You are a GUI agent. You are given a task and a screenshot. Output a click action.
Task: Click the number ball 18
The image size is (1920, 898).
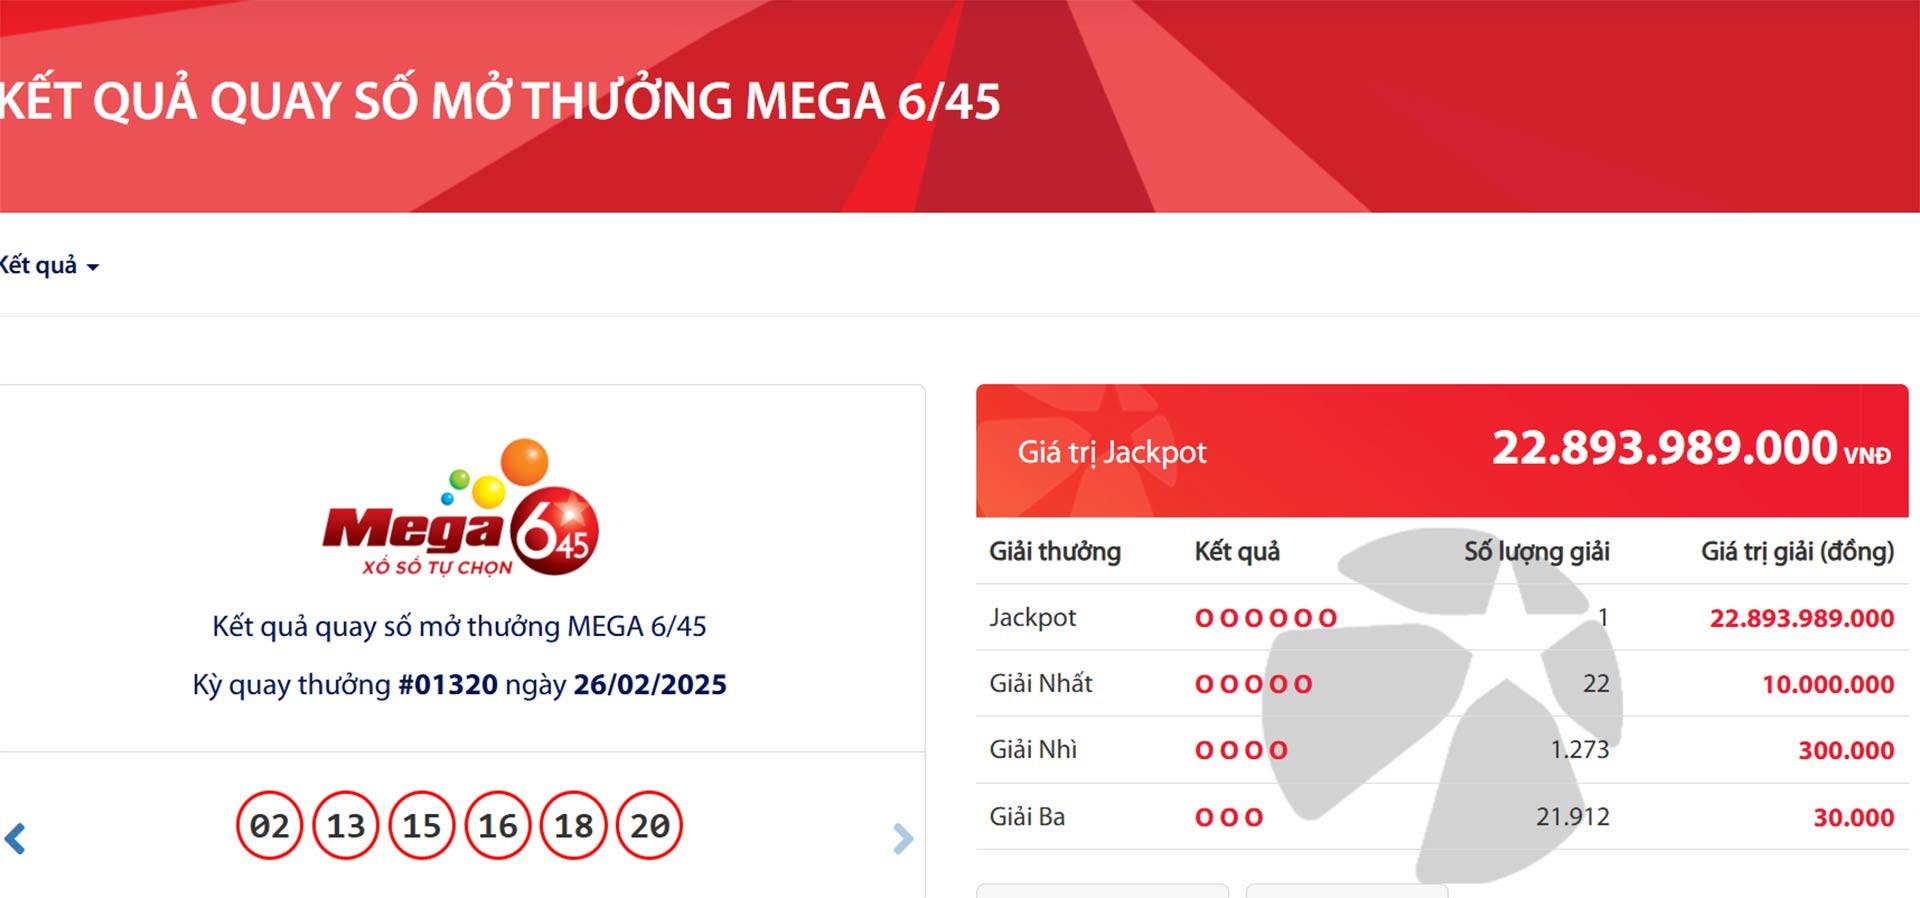574,826
